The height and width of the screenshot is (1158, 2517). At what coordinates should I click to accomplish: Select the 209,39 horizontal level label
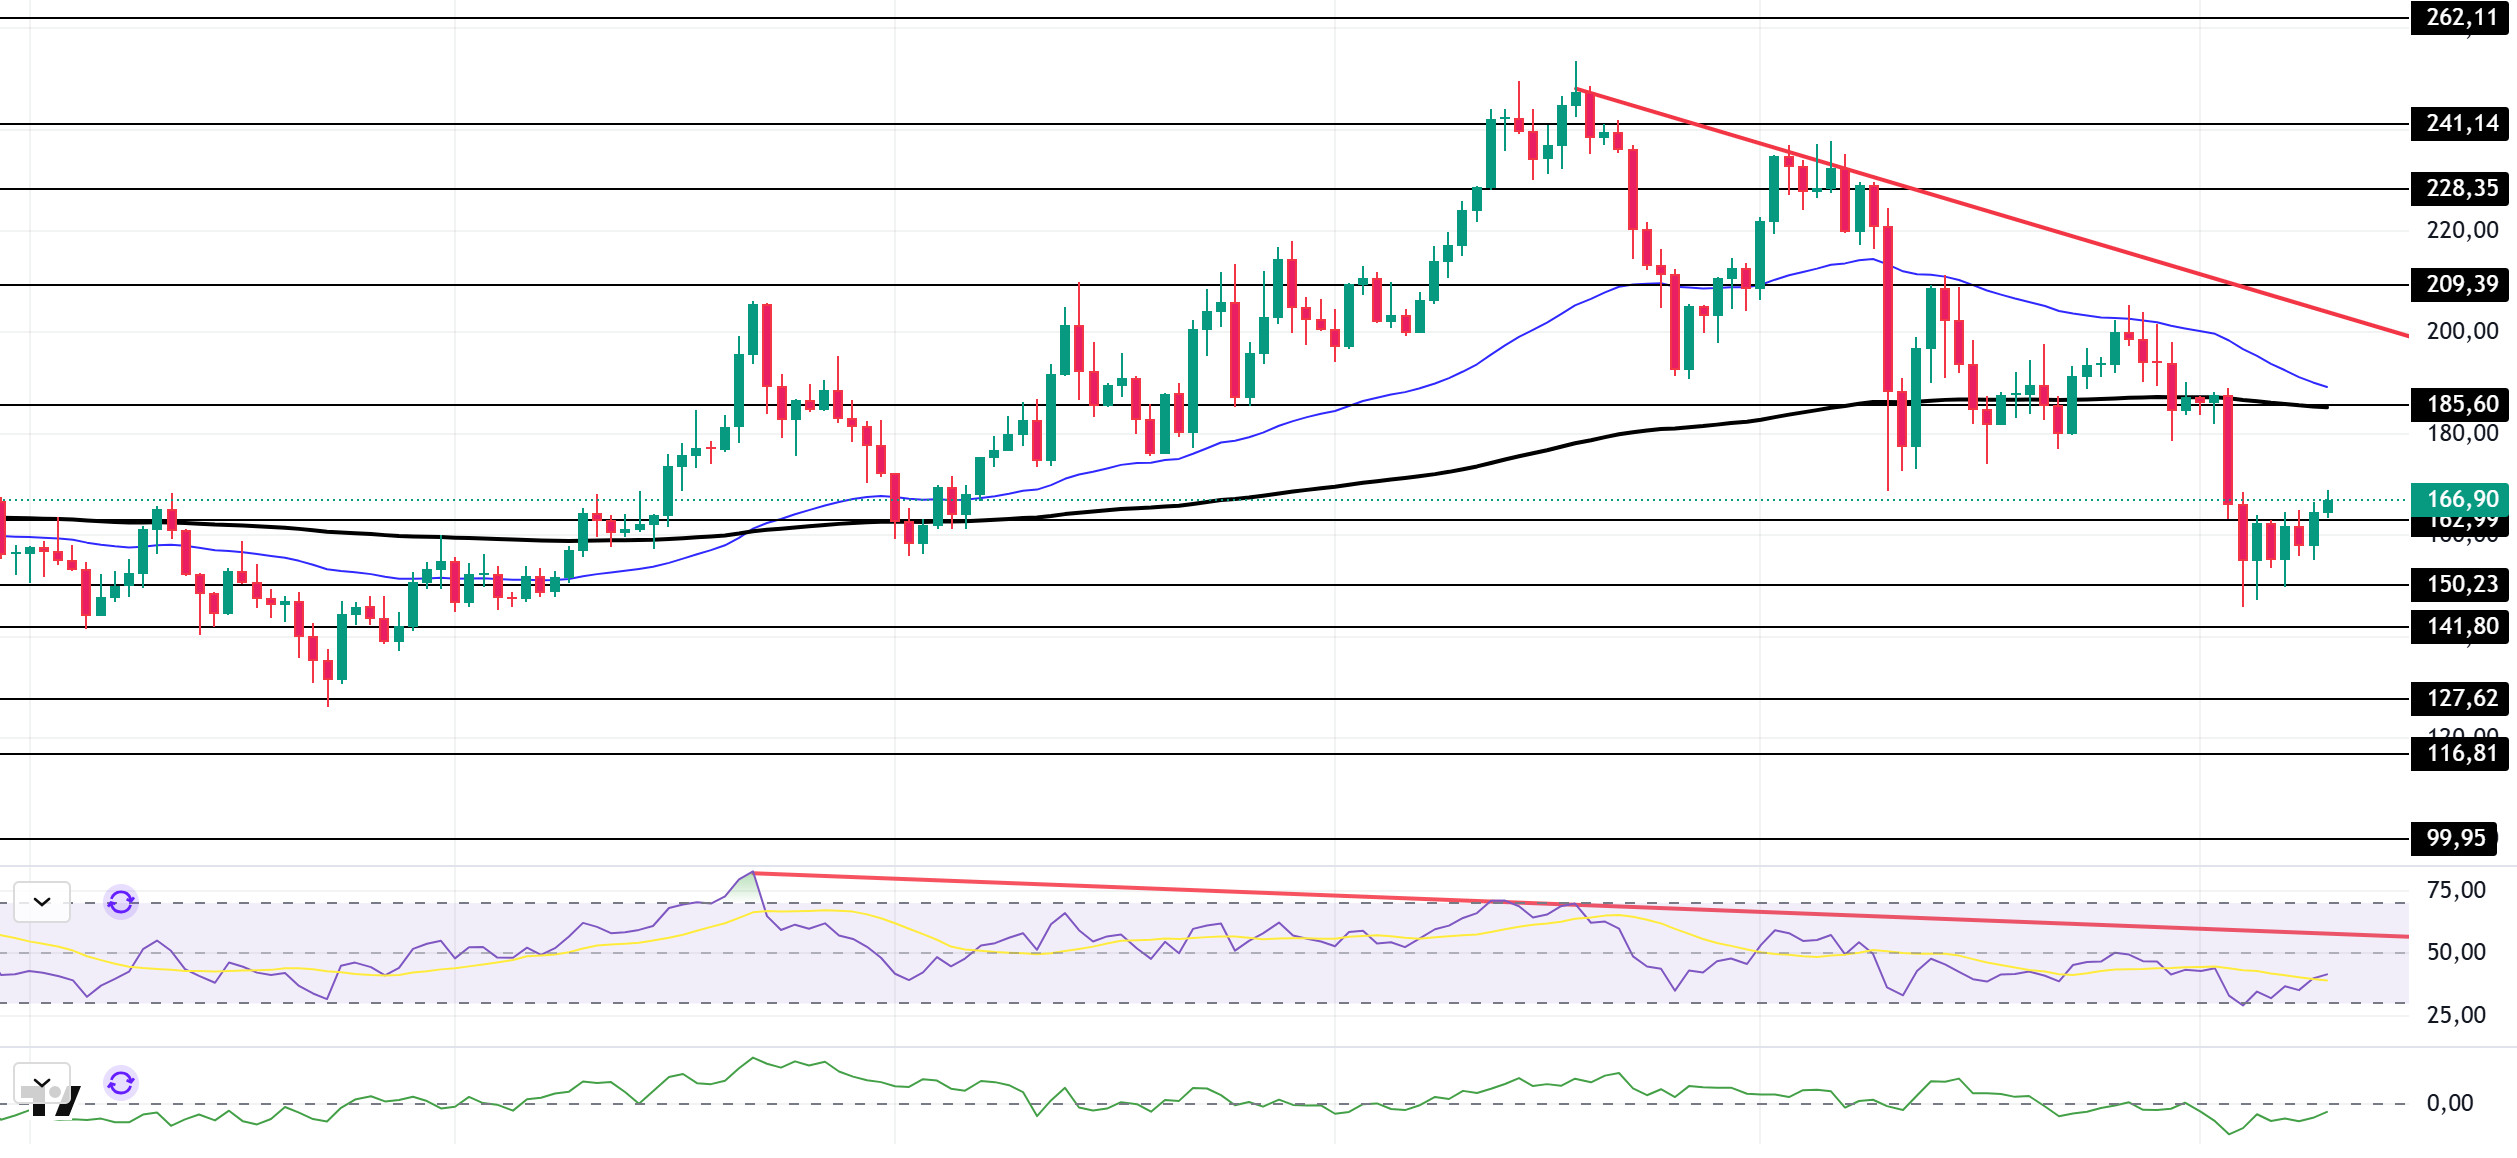coord(2461,285)
